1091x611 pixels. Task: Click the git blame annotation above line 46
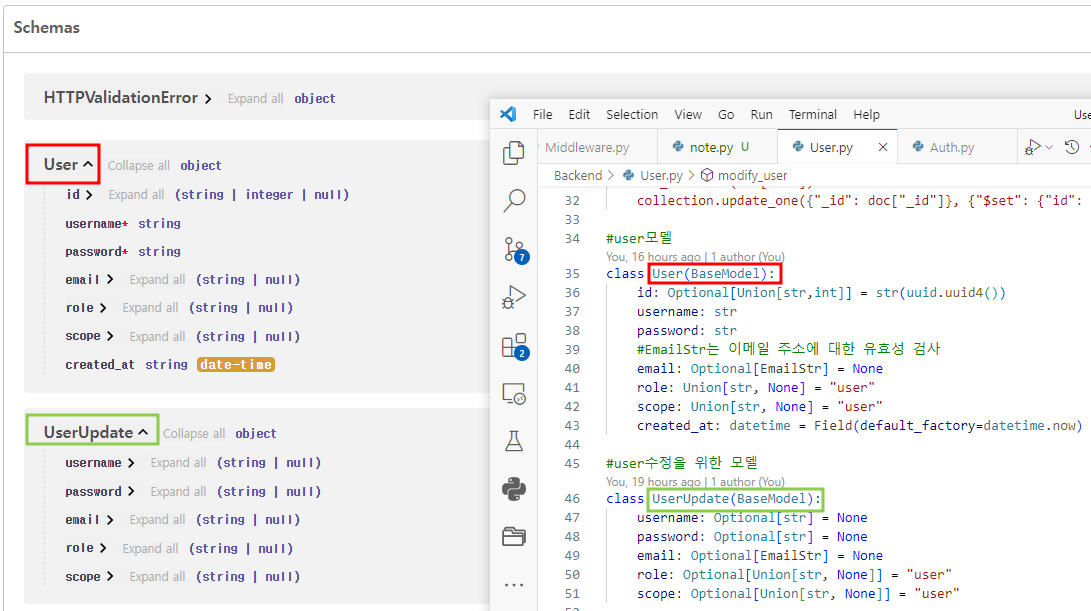click(x=695, y=482)
